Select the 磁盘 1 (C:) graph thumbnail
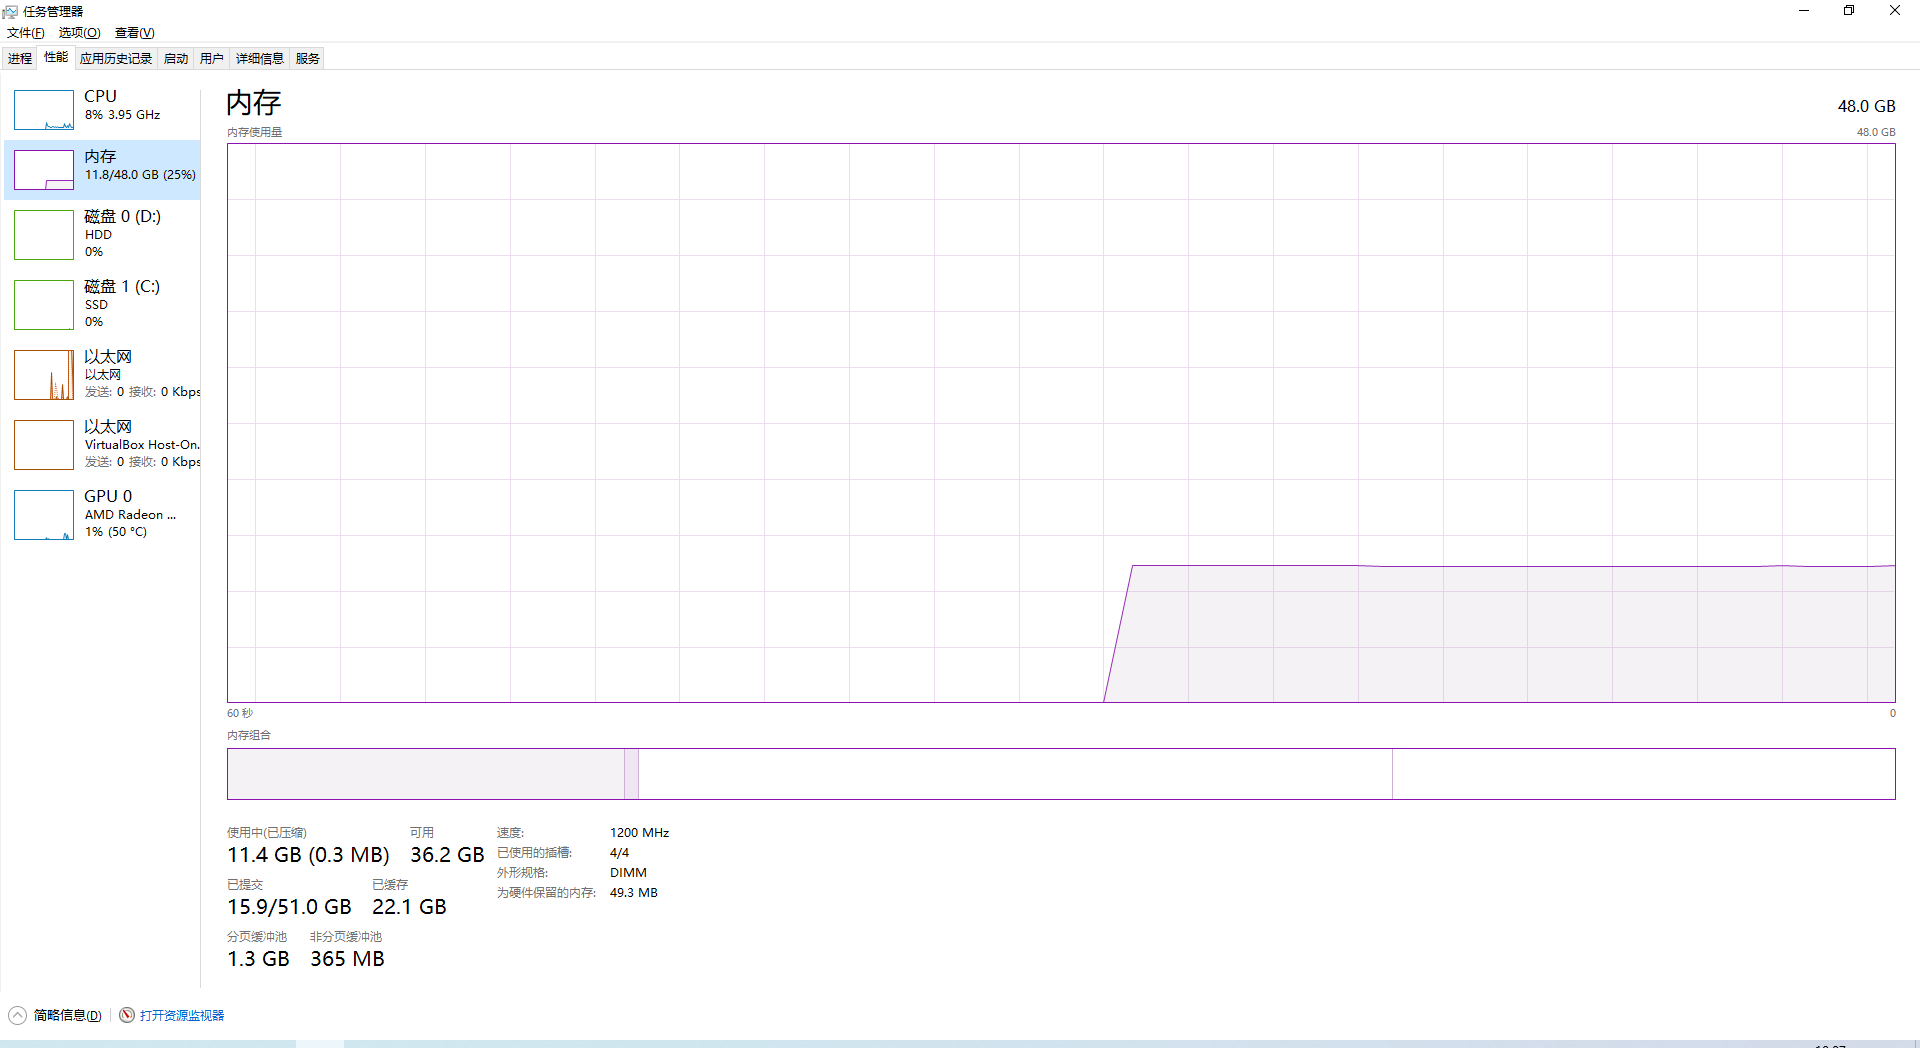The image size is (1920, 1048). point(44,305)
